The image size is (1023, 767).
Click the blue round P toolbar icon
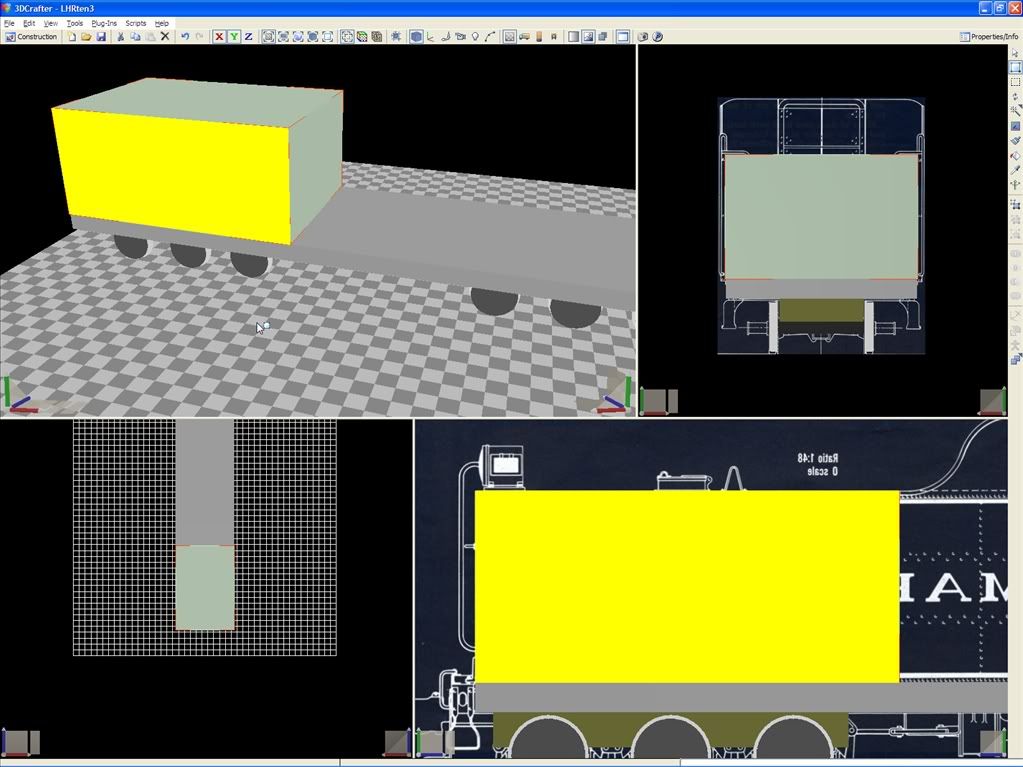(658, 37)
